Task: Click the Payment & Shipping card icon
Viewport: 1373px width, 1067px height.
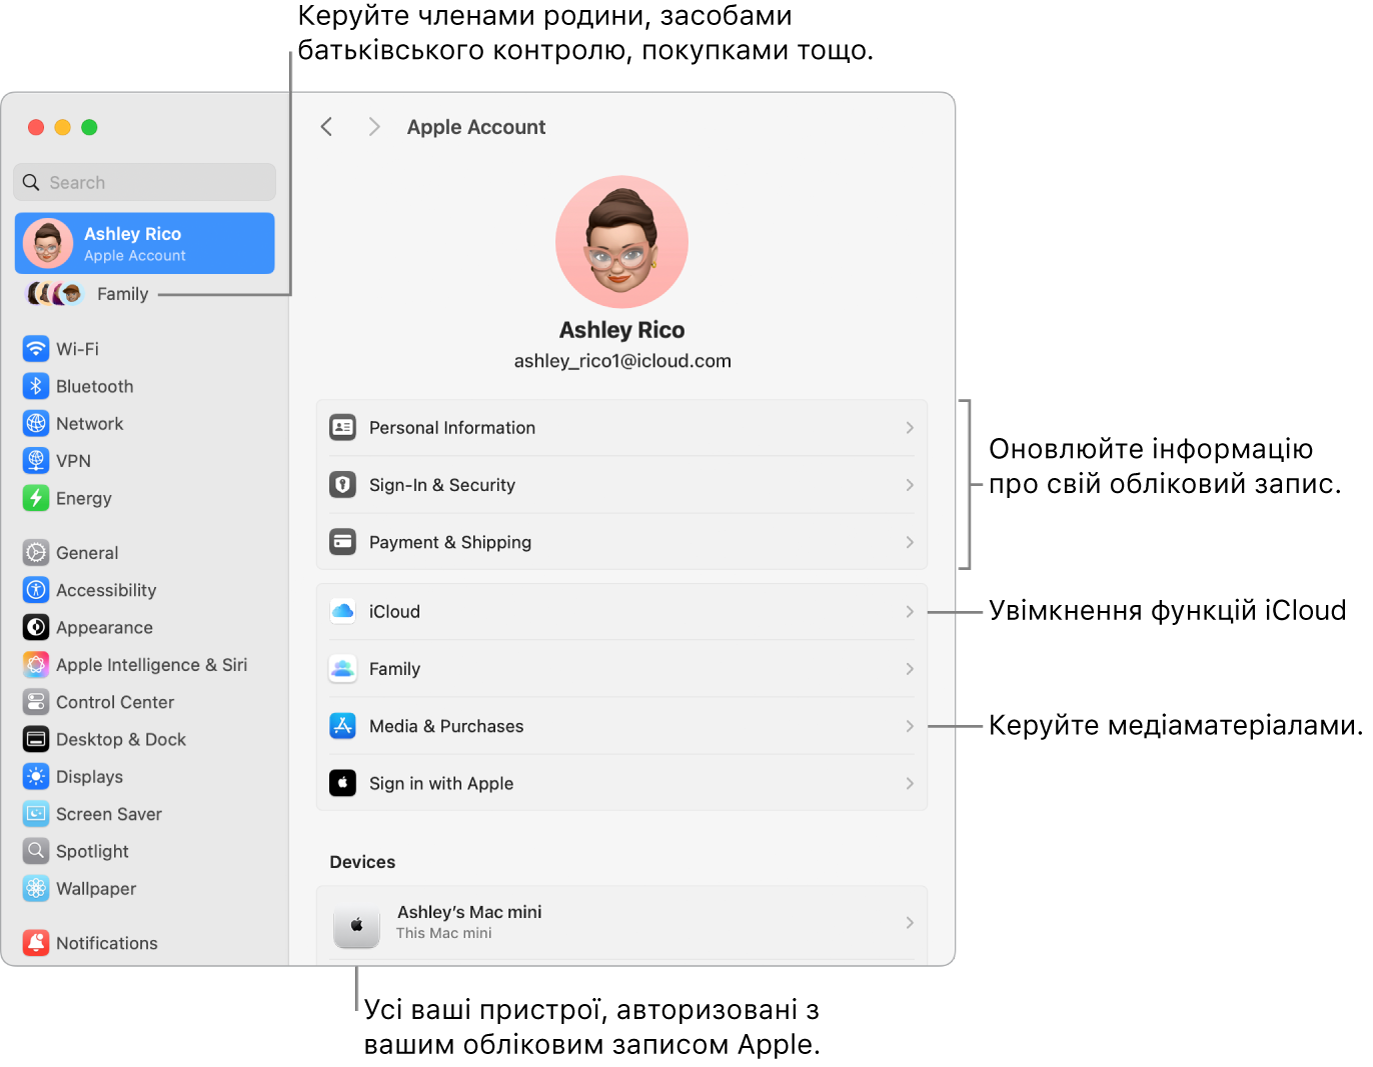Action: tap(343, 542)
